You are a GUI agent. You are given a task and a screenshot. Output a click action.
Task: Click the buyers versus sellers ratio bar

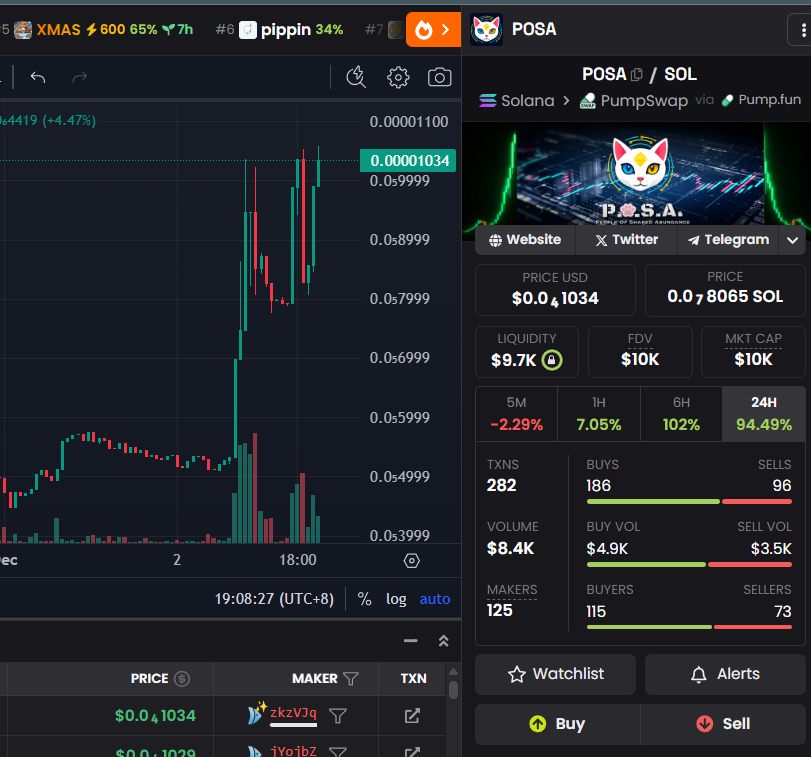click(x=689, y=627)
